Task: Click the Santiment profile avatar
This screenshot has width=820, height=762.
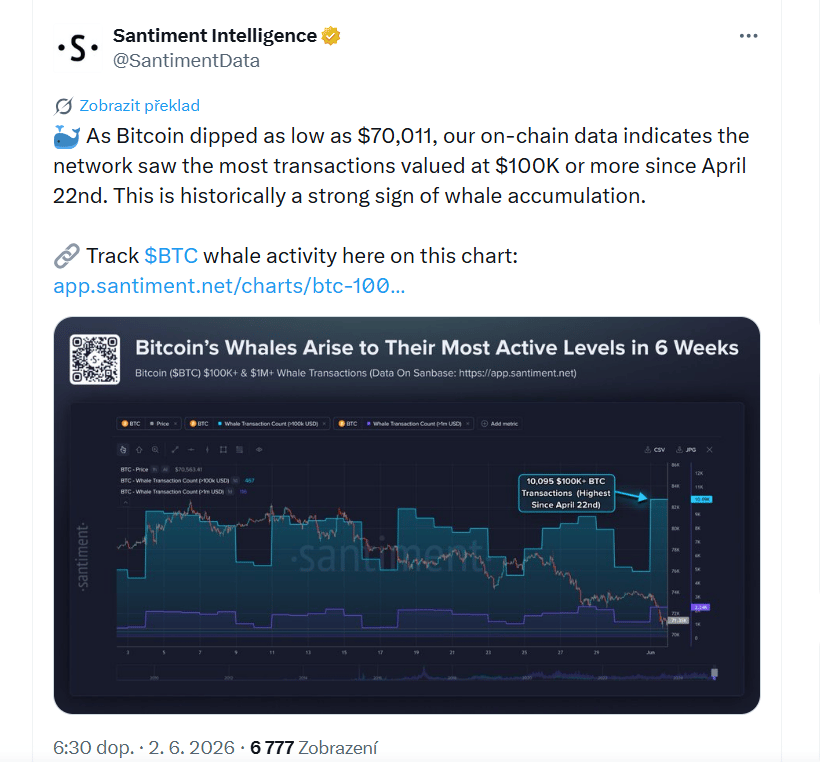Action: pos(78,48)
